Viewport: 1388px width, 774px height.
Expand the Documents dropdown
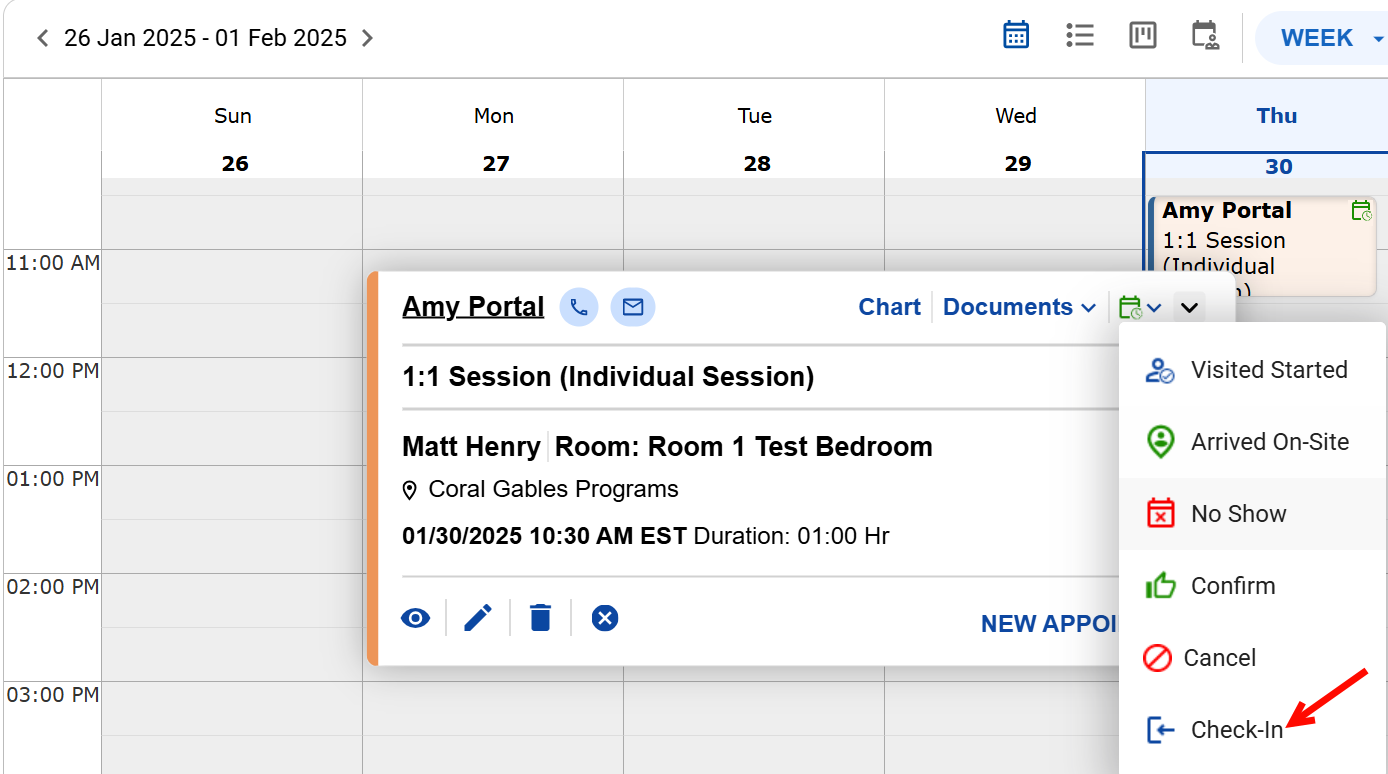(1019, 307)
